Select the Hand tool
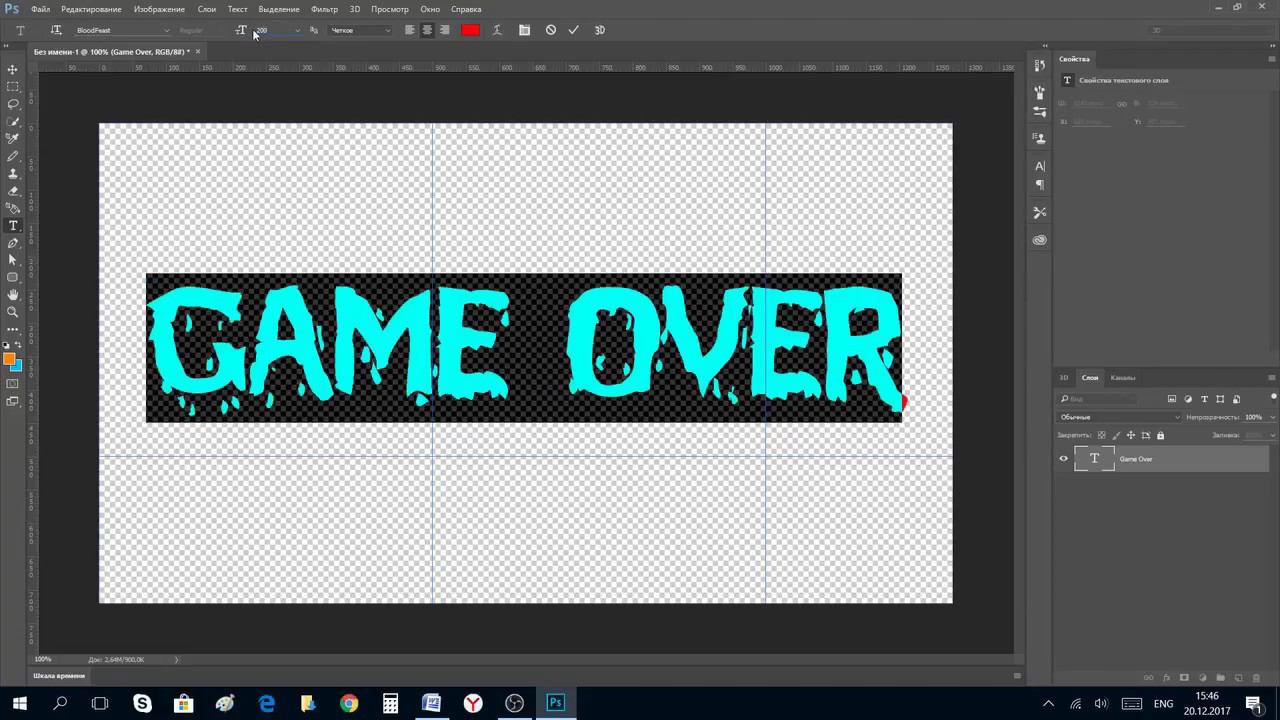Viewport: 1280px width, 720px height. 13,295
